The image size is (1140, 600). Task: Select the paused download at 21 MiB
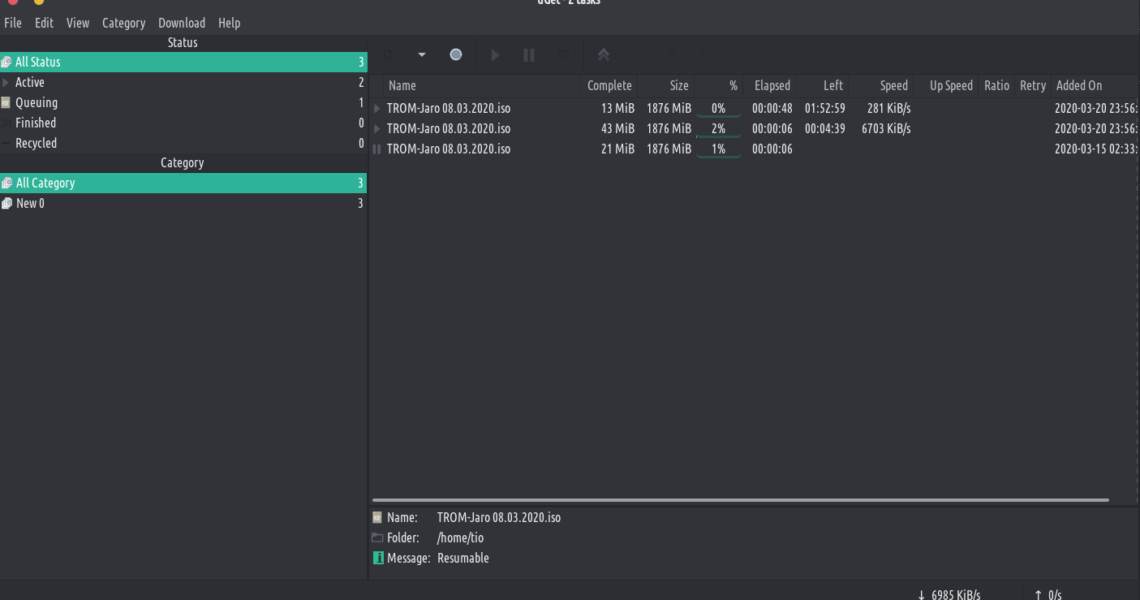[x=448, y=149]
